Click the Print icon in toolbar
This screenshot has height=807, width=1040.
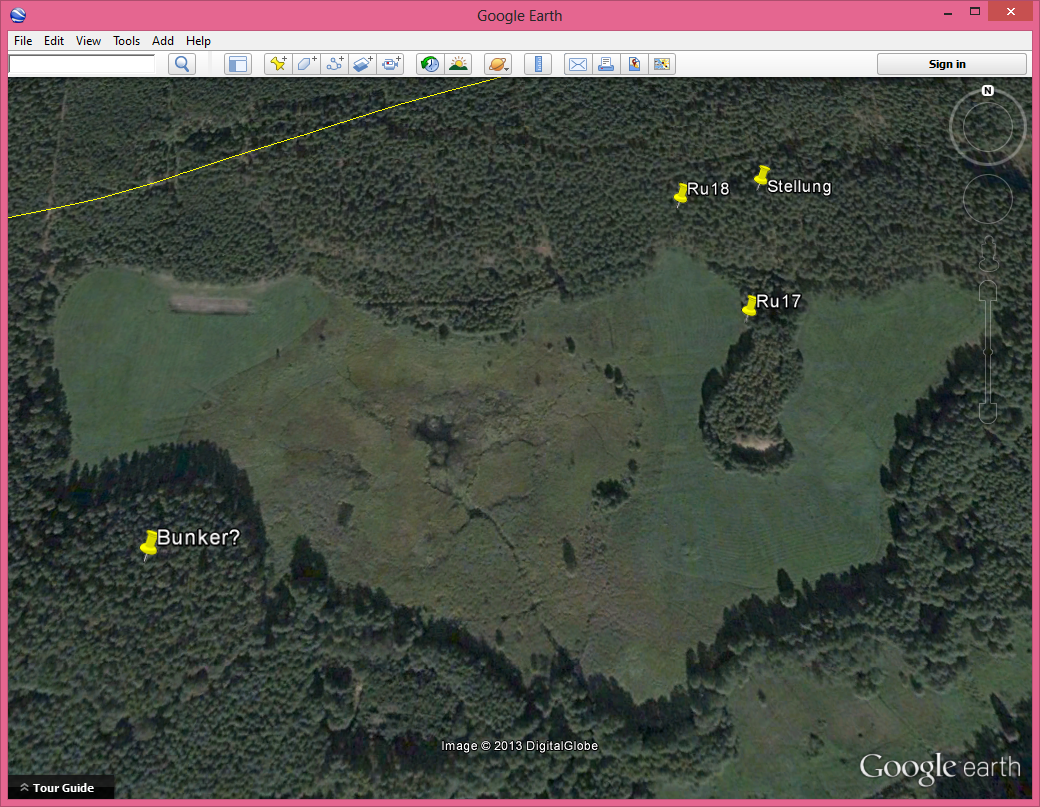point(605,64)
